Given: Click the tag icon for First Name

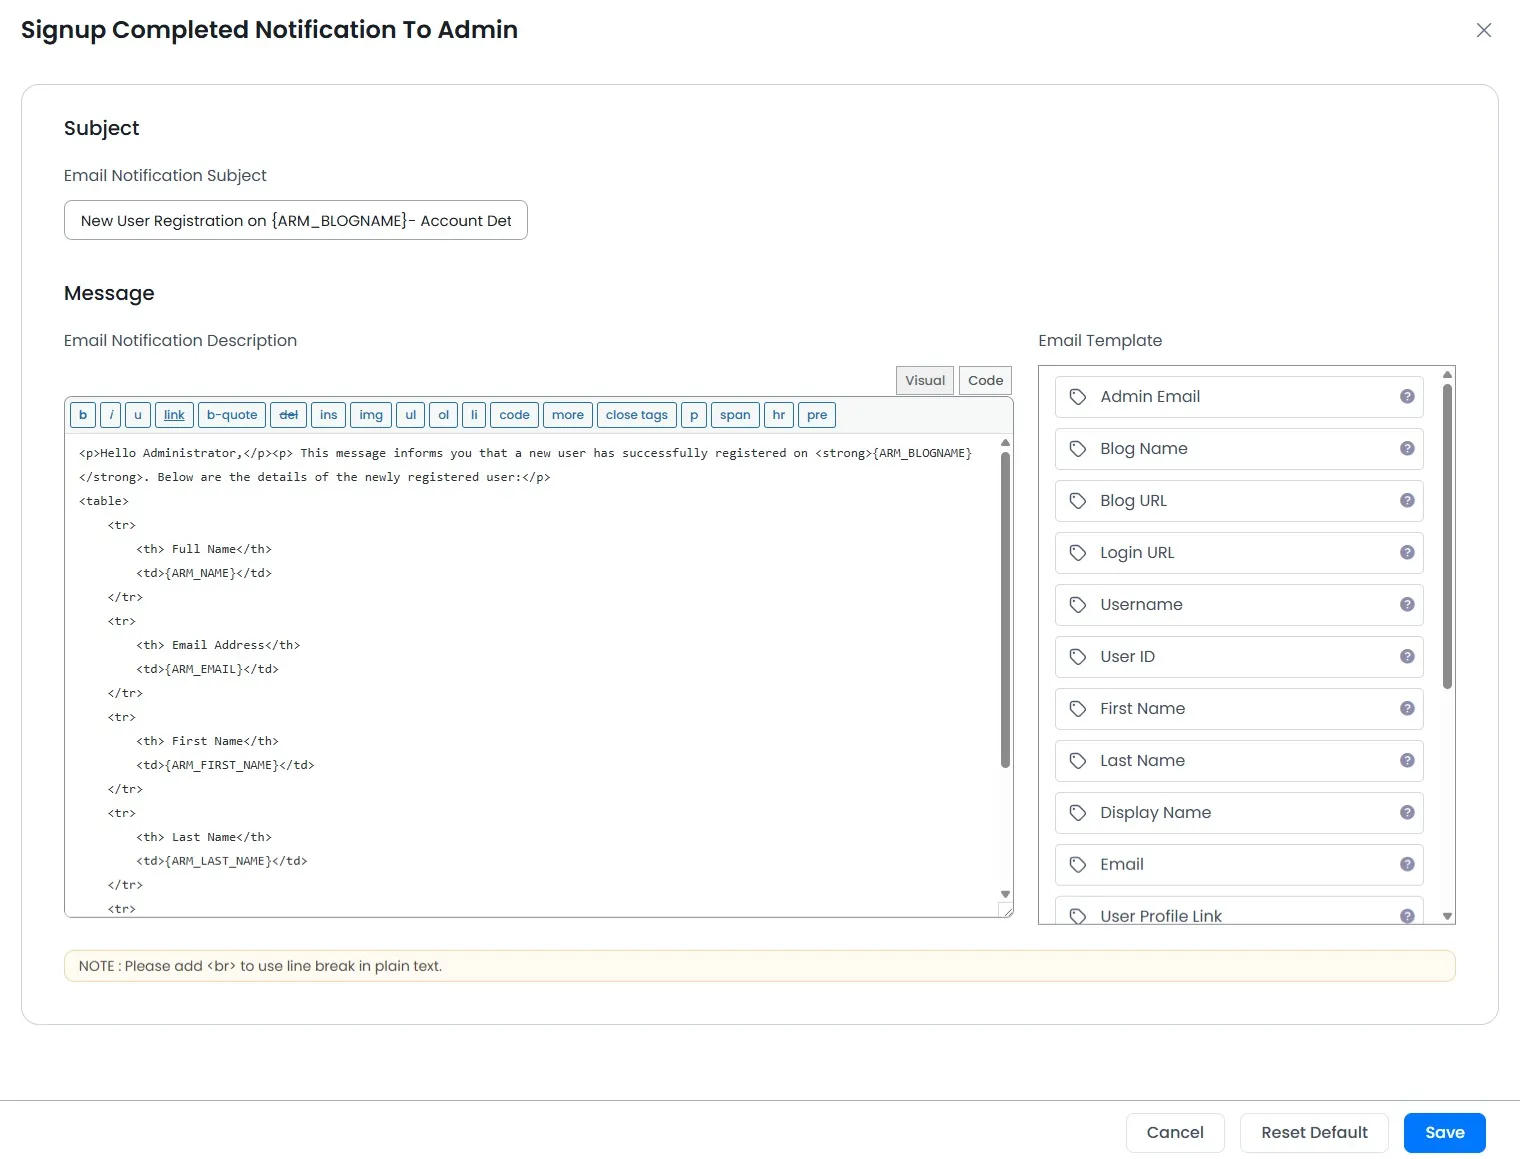Looking at the screenshot, I should tap(1078, 709).
